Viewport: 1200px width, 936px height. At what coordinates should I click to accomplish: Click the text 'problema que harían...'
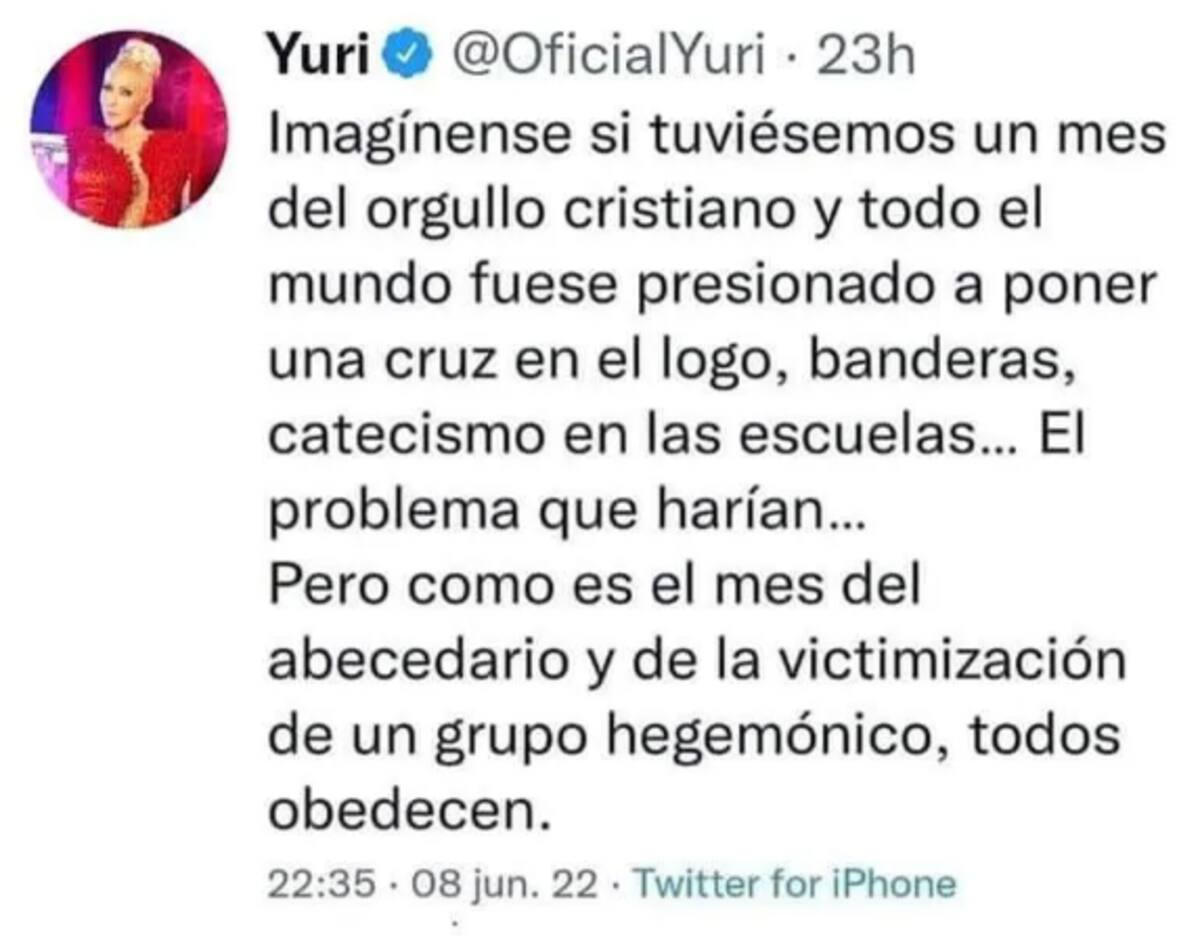coord(562,512)
